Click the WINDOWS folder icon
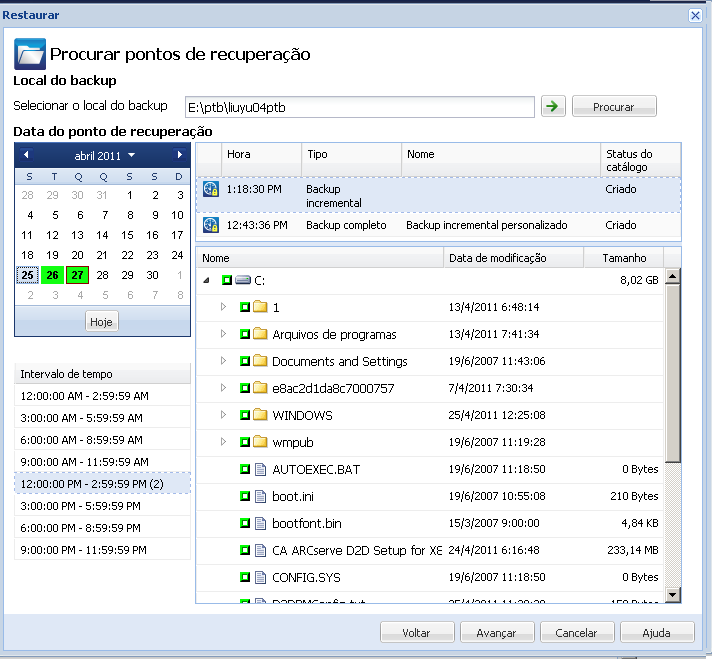This screenshot has height=659, width=712. 260,415
